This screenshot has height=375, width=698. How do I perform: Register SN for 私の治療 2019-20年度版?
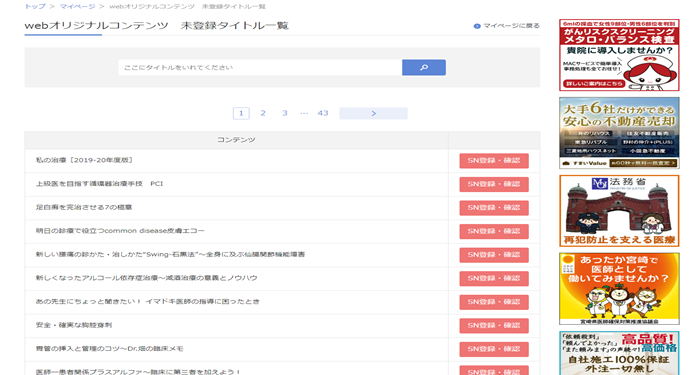click(494, 161)
